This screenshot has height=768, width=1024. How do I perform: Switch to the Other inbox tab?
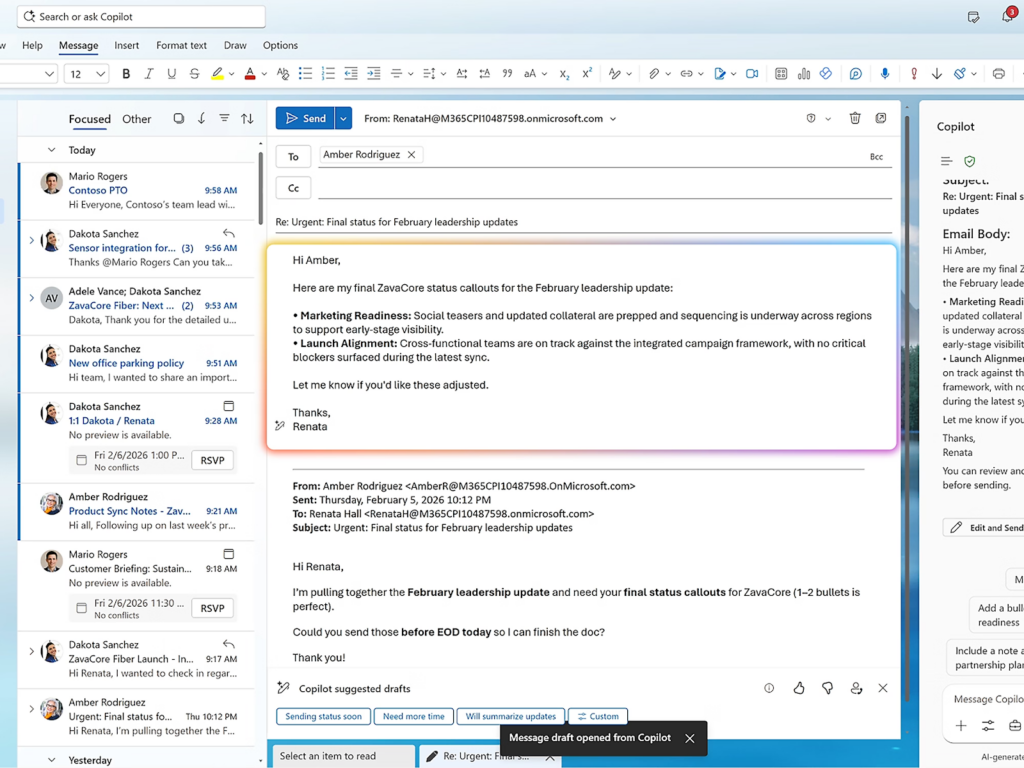pyautogui.click(x=136, y=118)
